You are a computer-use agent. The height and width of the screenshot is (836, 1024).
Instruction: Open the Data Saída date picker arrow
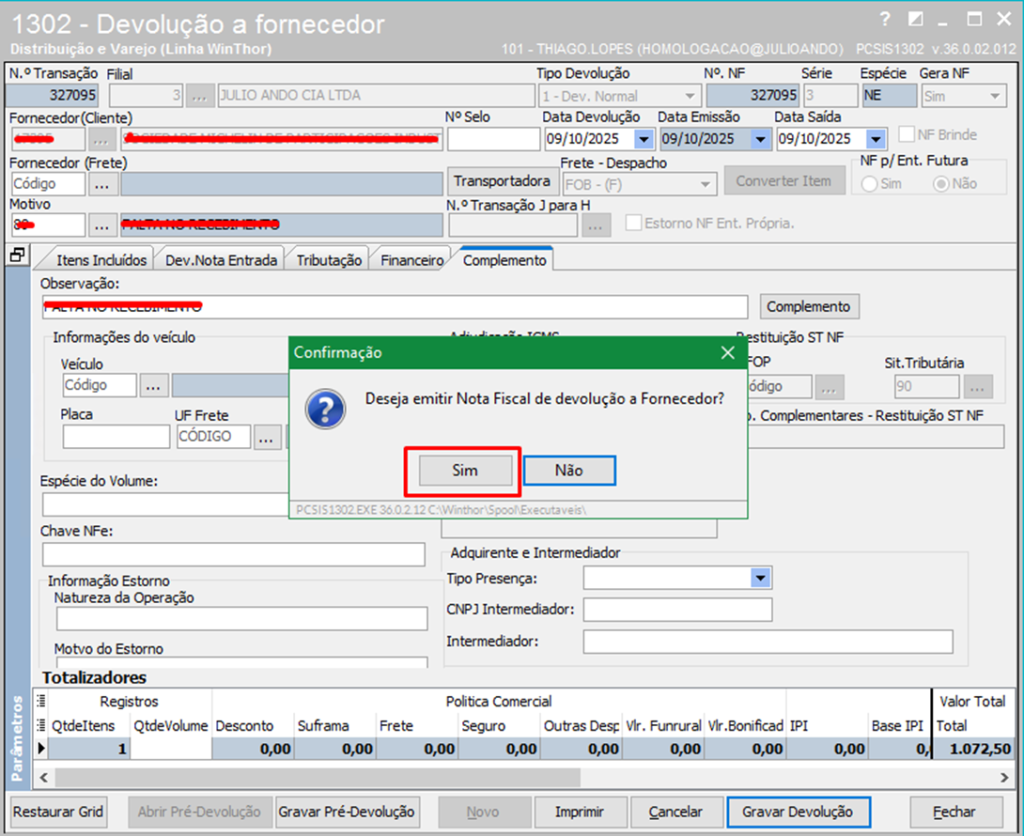coord(876,139)
